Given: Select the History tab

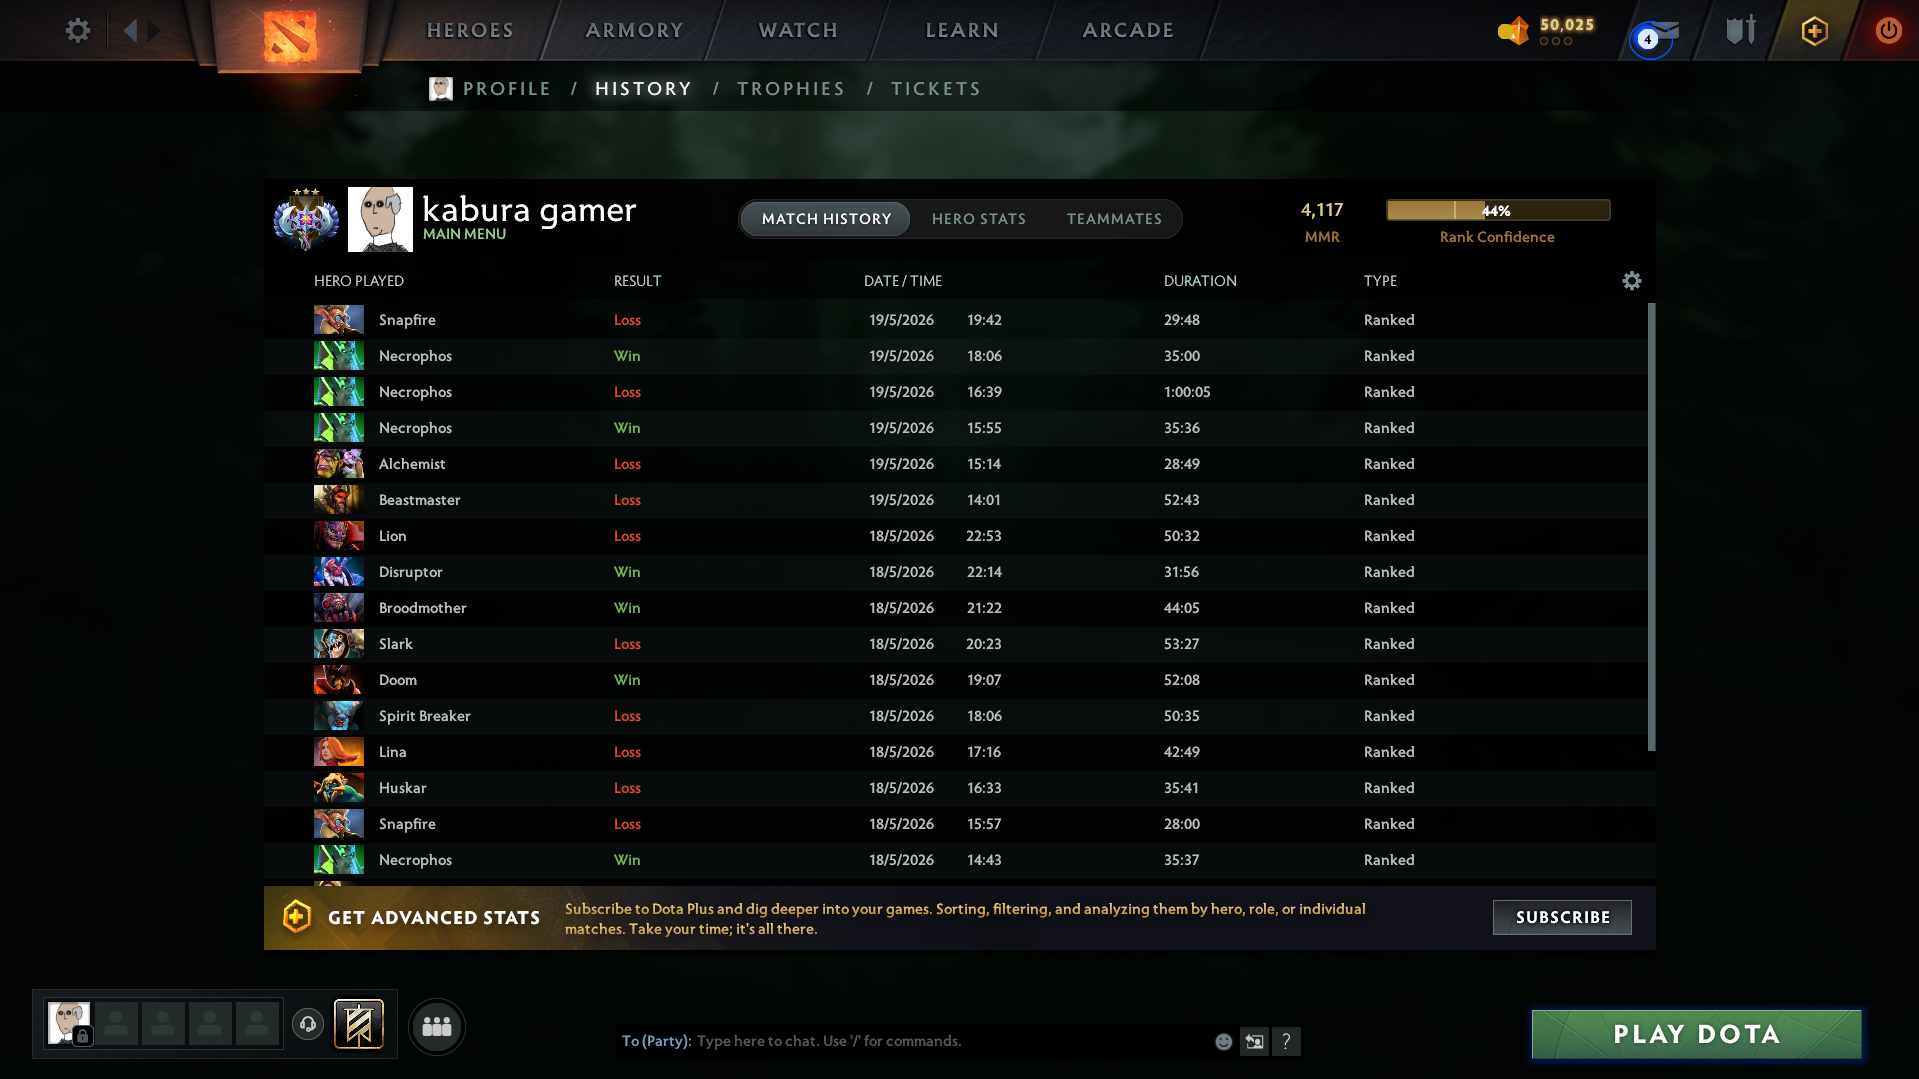Looking at the screenshot, I should point(643,89).
